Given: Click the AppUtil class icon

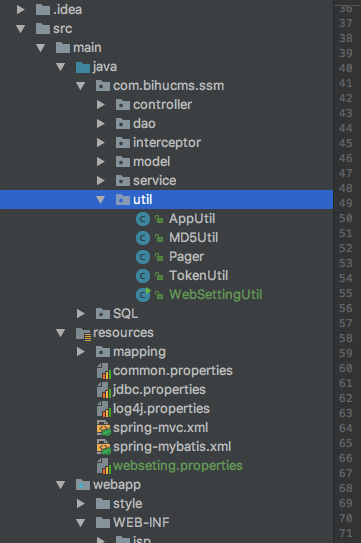Looking at the screenshot, I should coord(143,219).
